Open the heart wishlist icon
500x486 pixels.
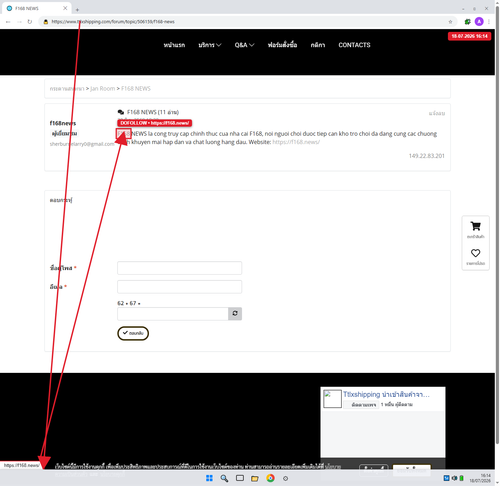coord(475,253)
